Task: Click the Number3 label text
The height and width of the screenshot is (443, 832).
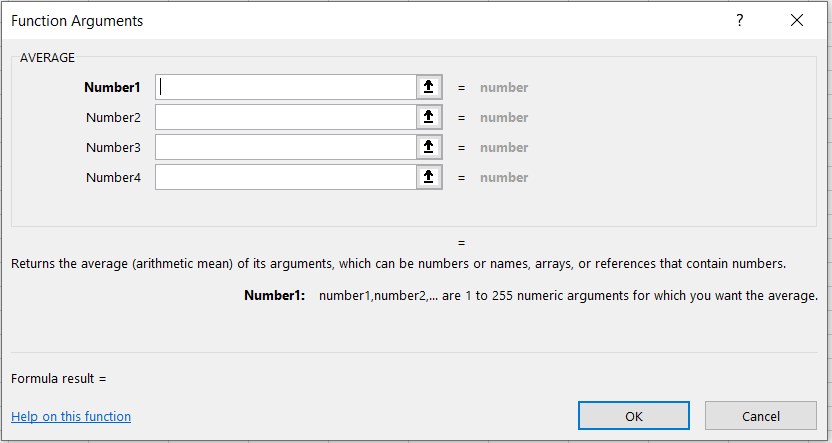Action: coord(113,147)
